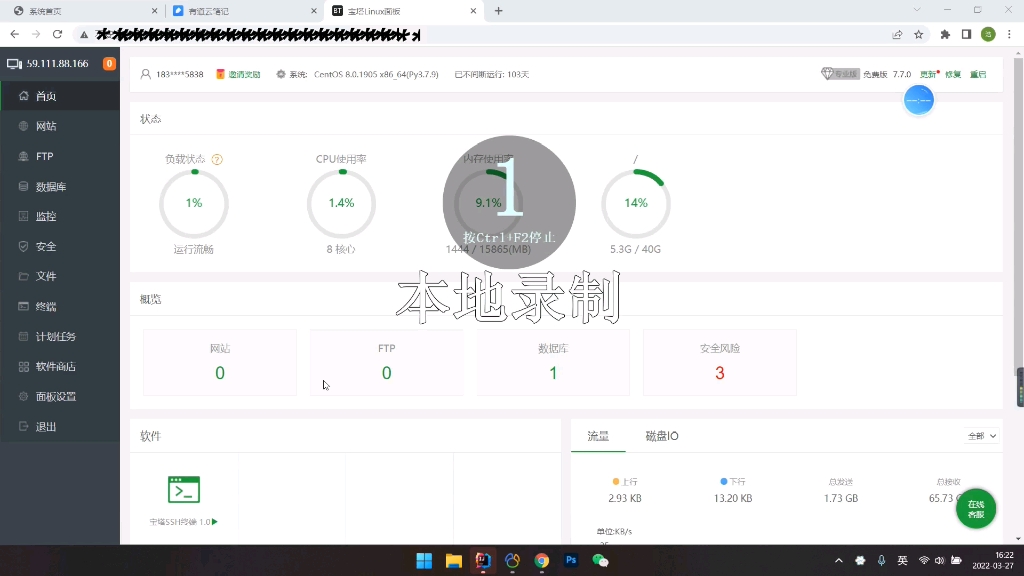1024x576 pixels.
Task: Click the 退出 logout icon in sidebar
Action: point(24,426)
